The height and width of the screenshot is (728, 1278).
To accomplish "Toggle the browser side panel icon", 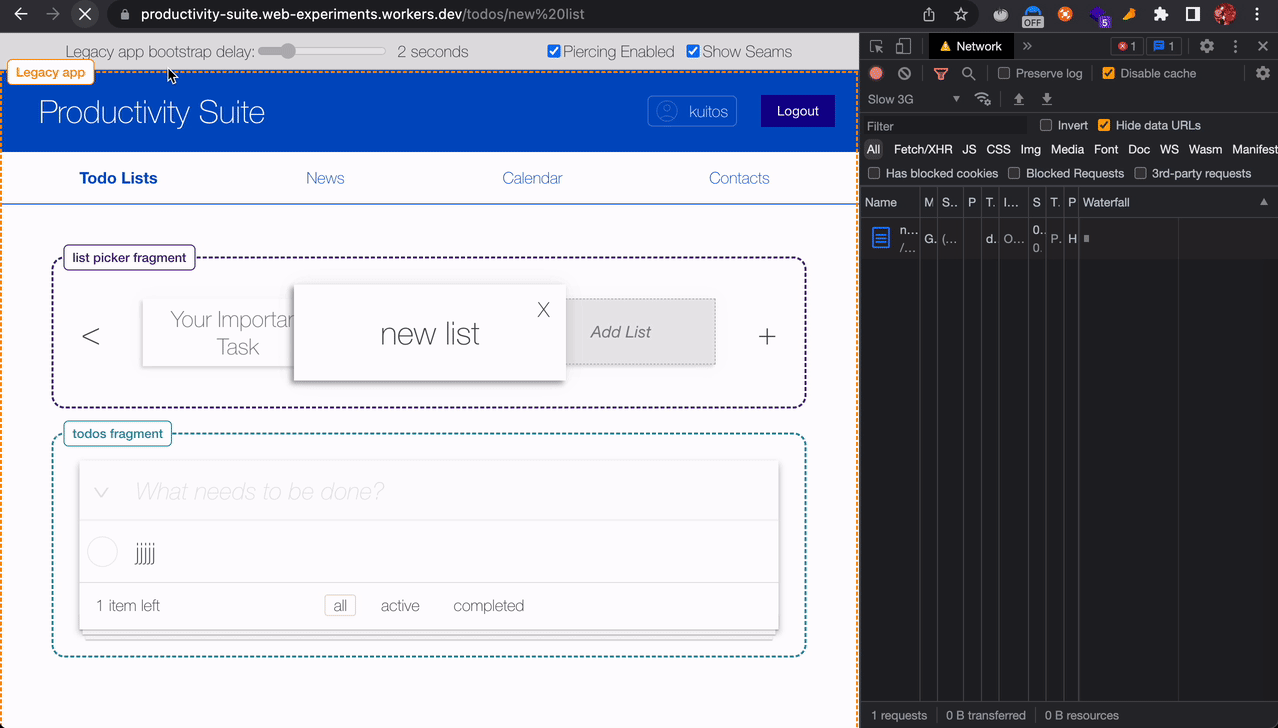I will pos(1193,14).
